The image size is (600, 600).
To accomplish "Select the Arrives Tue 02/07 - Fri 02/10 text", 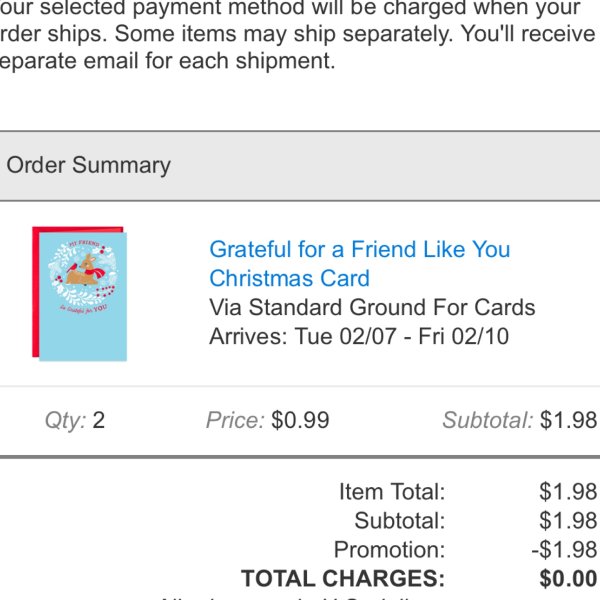I will (x=359, y=336).
